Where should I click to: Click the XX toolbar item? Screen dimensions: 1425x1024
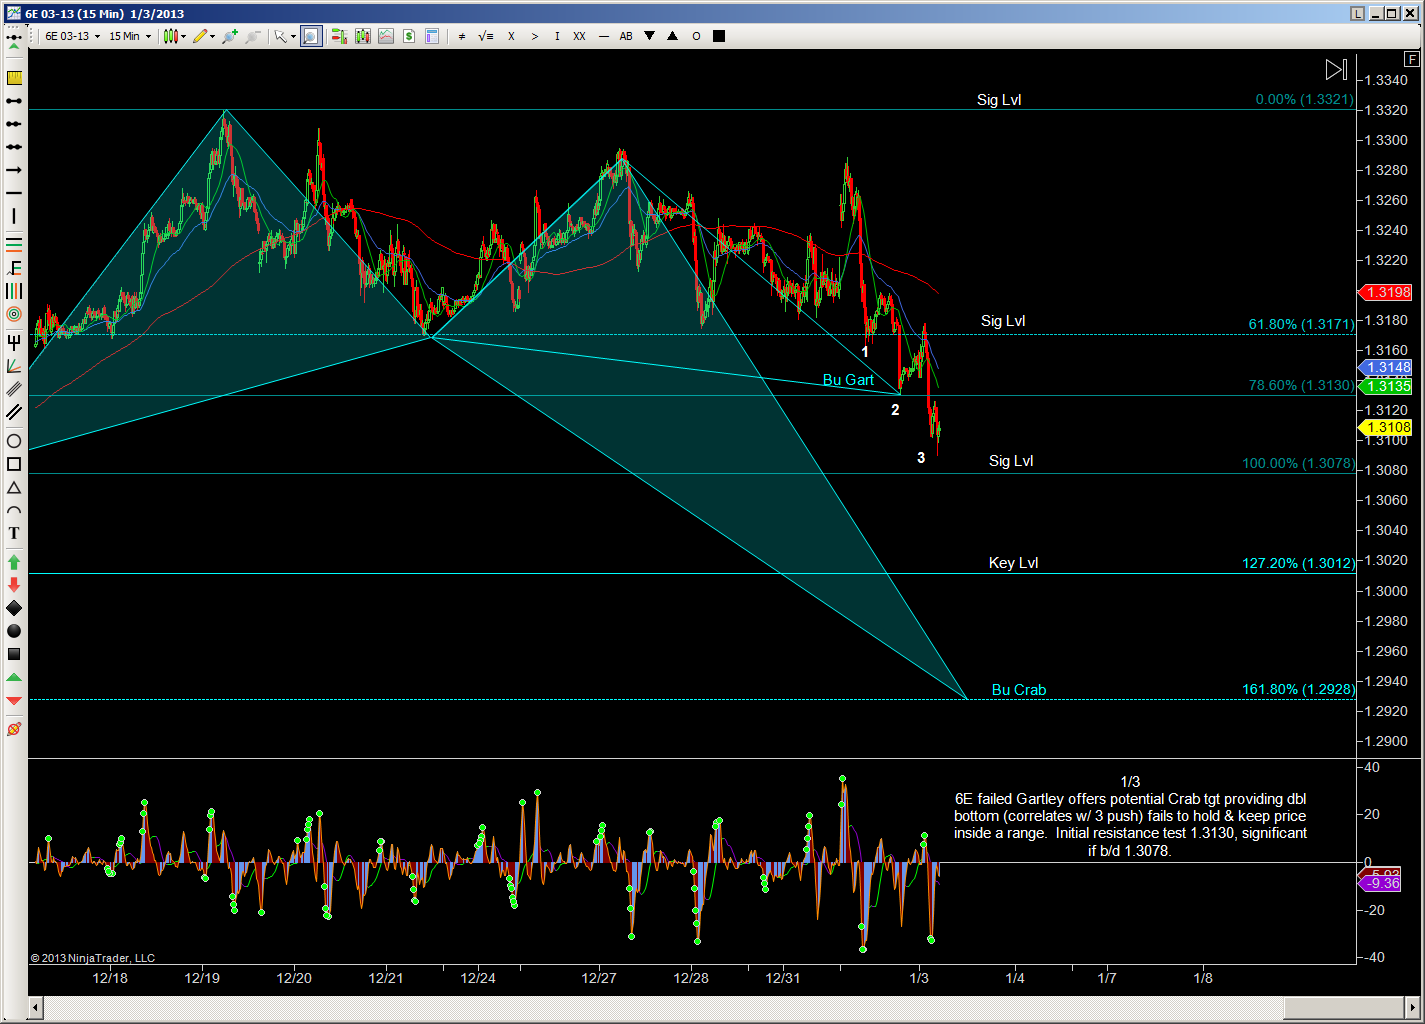click(x=579, y=36)
